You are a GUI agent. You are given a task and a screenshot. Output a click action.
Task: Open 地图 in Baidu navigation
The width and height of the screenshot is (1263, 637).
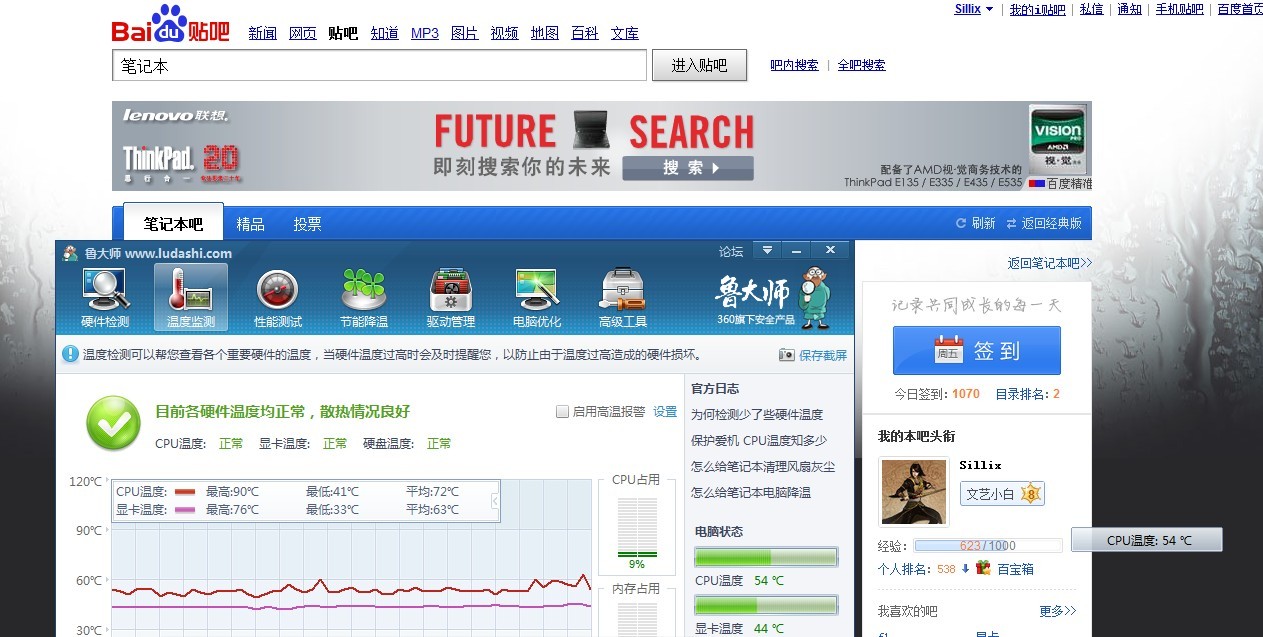tap(545, 33)
